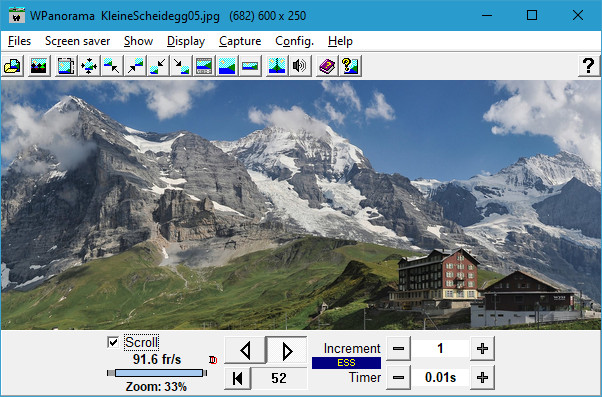Click the 91.6 fr/s frame rate text

[x=157, y=359]
